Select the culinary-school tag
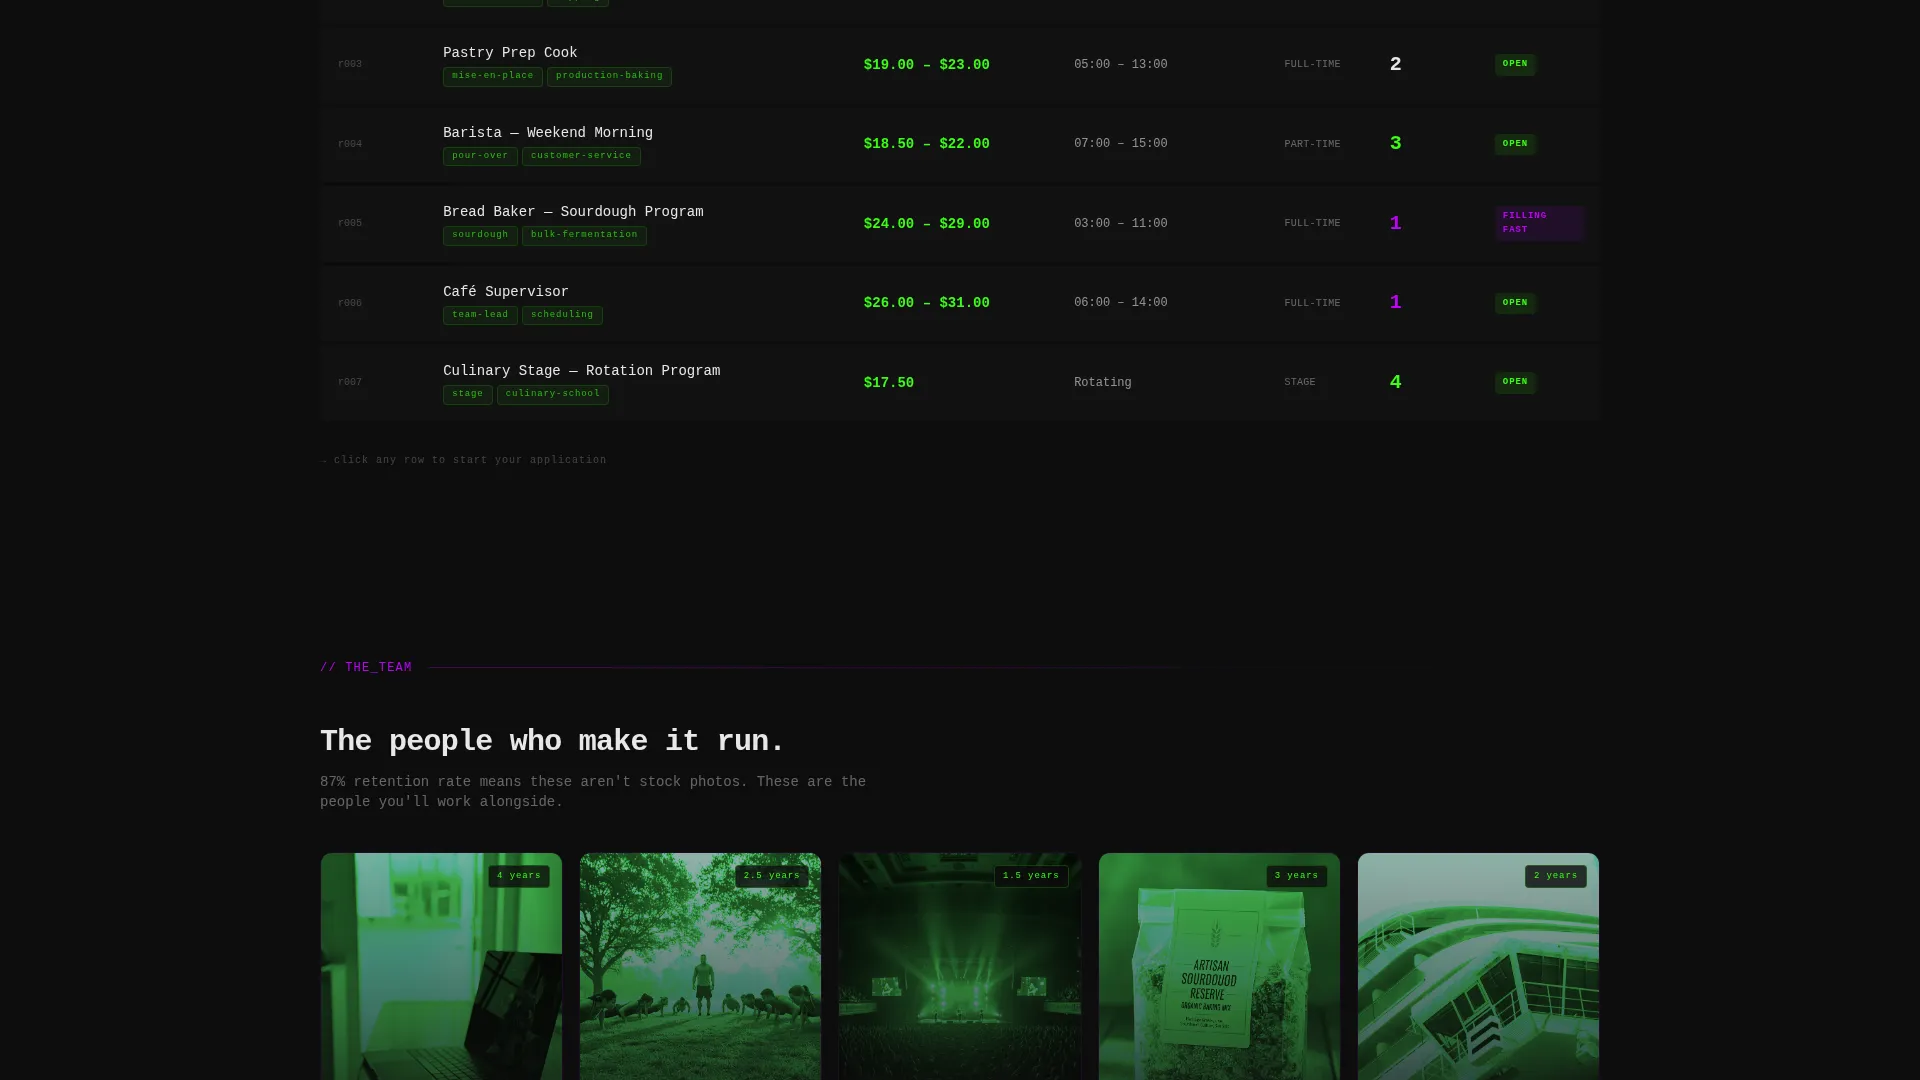The image size is (1920, 1080). pos(553,394)
